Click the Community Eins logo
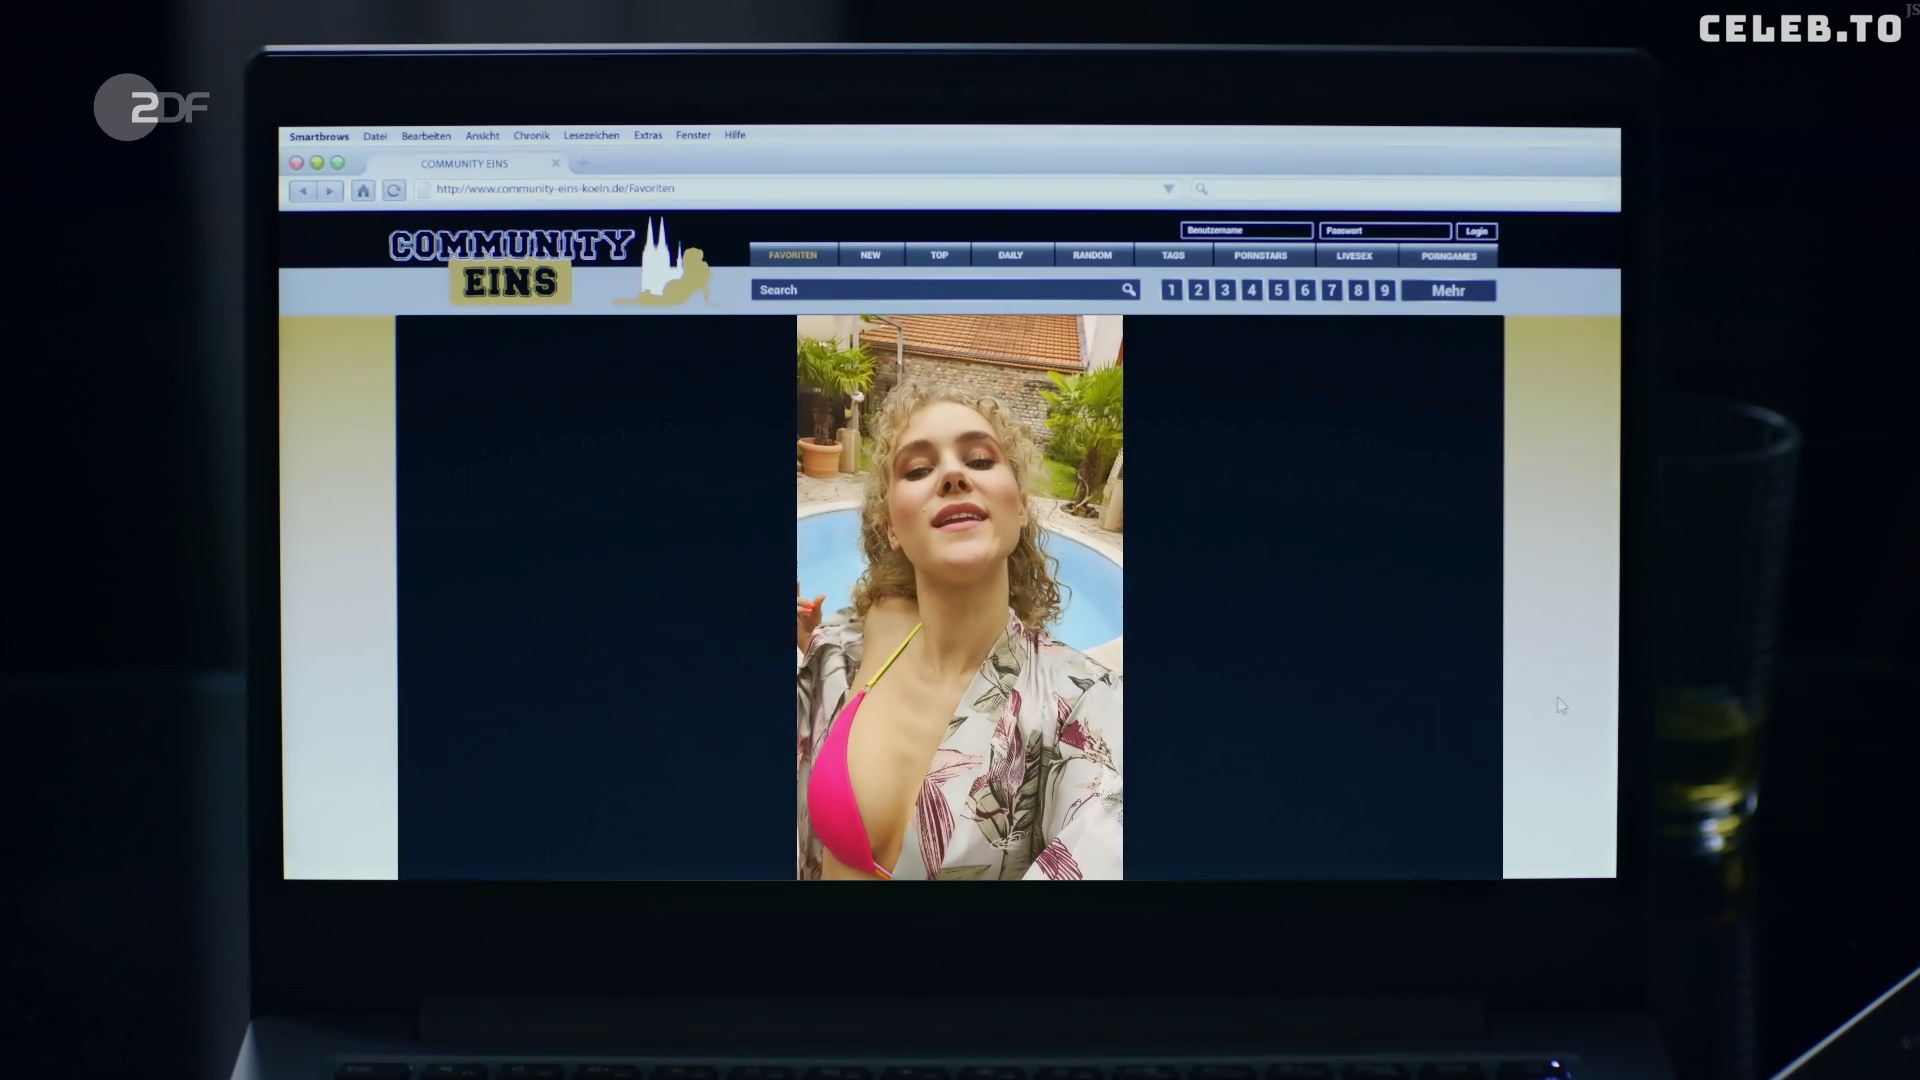This screenshot has height=1080, width=1920. [x=551, y=263]
